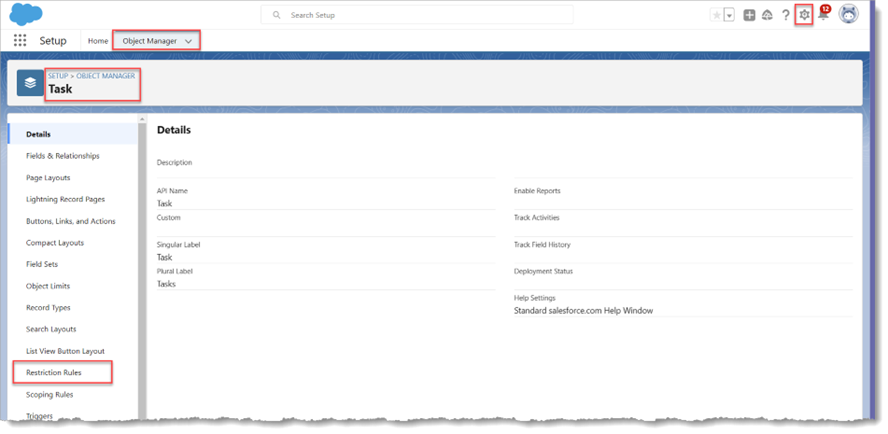Screen dimensions: 888x434
Task: Click the Object Manager breadcrumb link
Action: [x=106, y=76]
